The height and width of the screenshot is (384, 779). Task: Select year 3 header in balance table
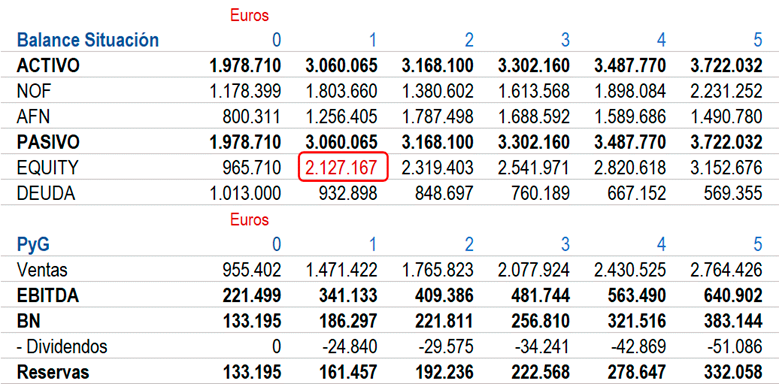click(x=565, y=40)
